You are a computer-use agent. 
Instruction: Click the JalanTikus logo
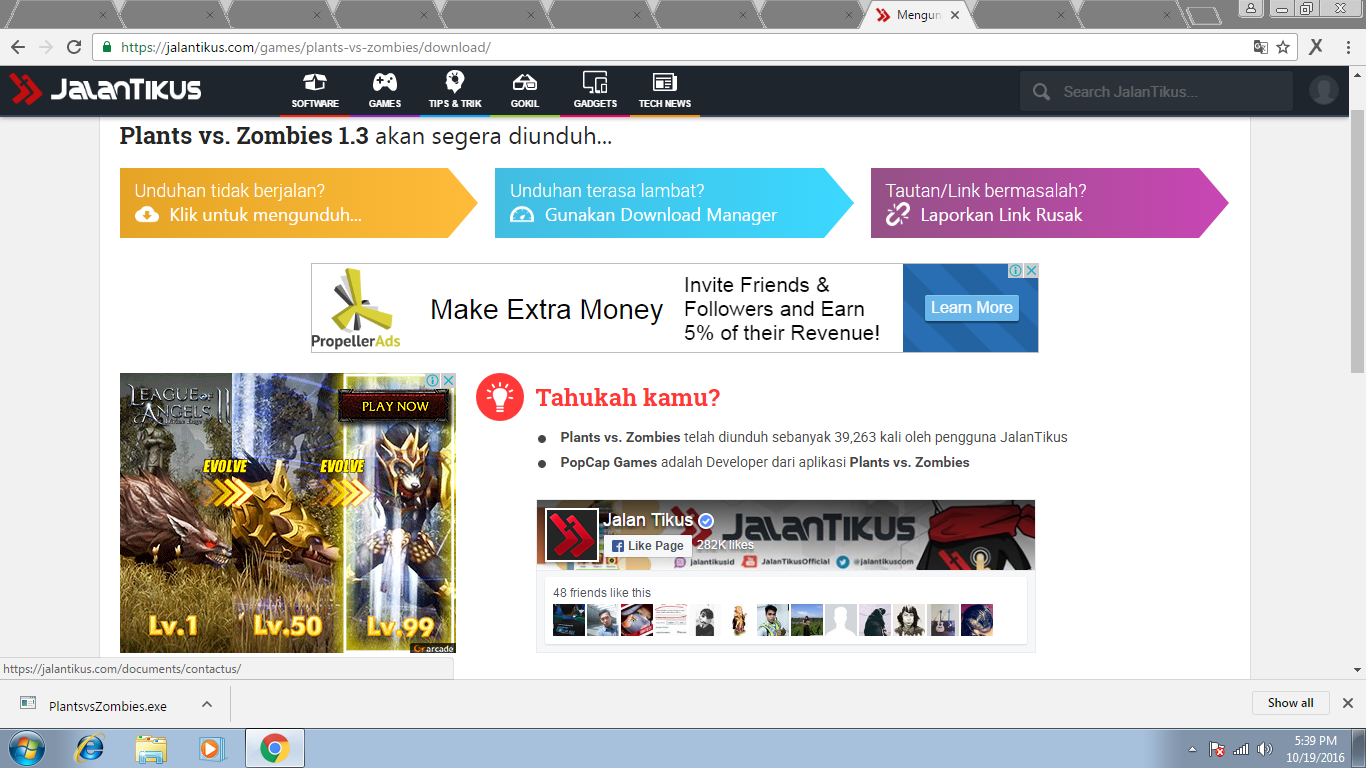click(x=105, y=89)
